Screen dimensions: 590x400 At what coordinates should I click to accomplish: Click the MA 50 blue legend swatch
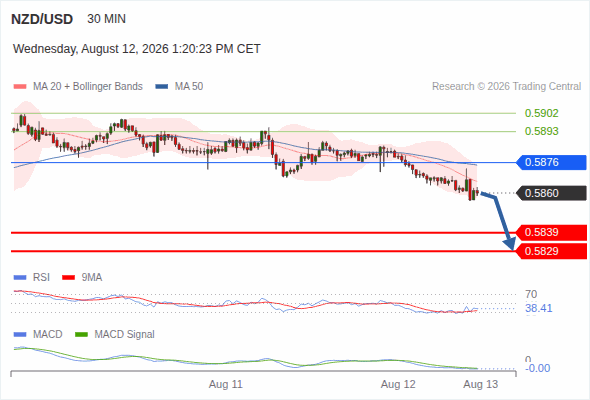click(161, 87)
